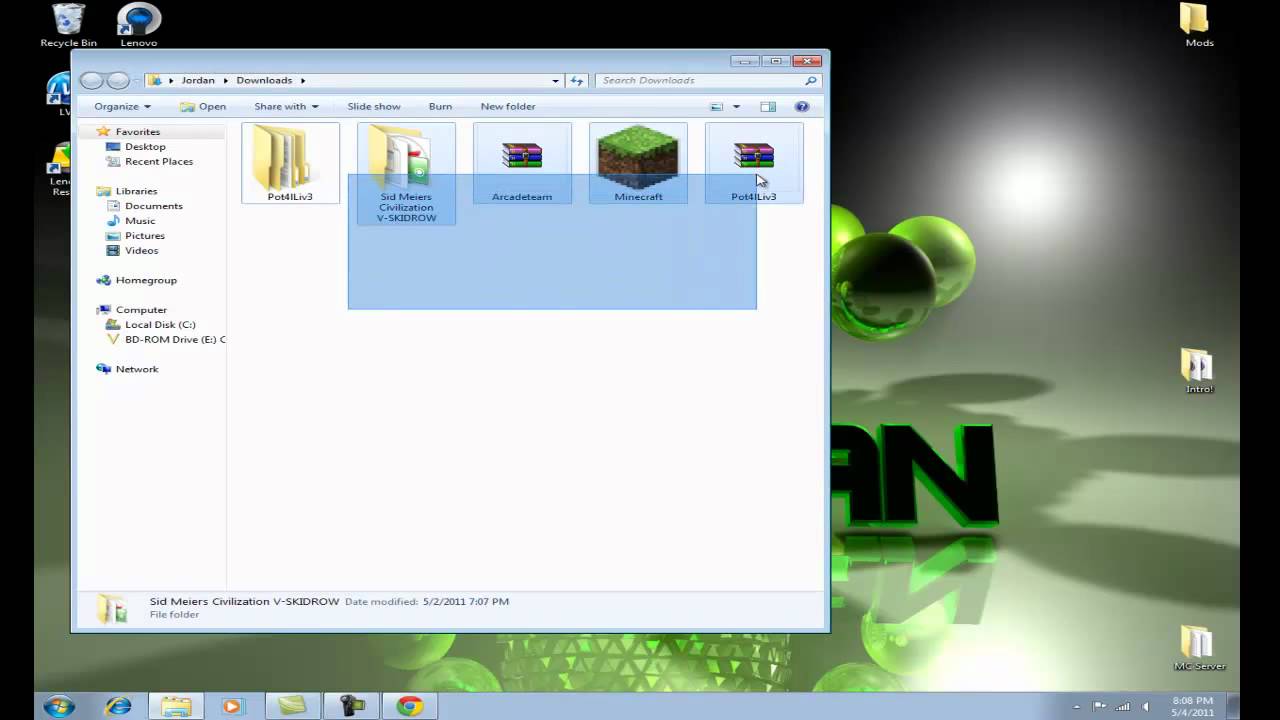Image resolution: width=1280 pixels, height=720 pixels.
Task: Open BD-ROM Drive (E:) in sidebar
Action: pos(166,340)
